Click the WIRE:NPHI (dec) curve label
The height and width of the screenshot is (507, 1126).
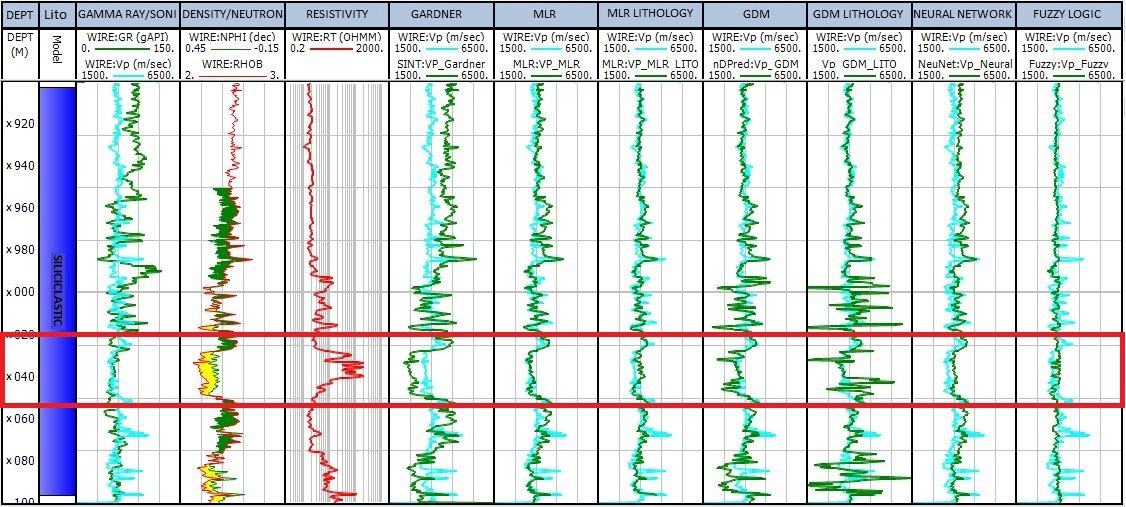[x=232, y=35]
